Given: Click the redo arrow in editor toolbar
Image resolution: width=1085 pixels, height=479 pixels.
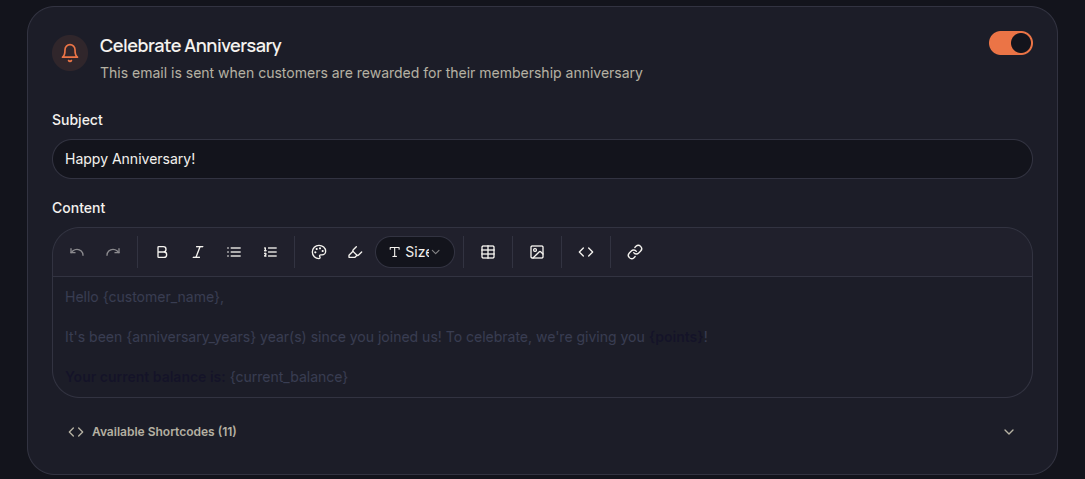Looking at the screenshot, I should point(113,252).
